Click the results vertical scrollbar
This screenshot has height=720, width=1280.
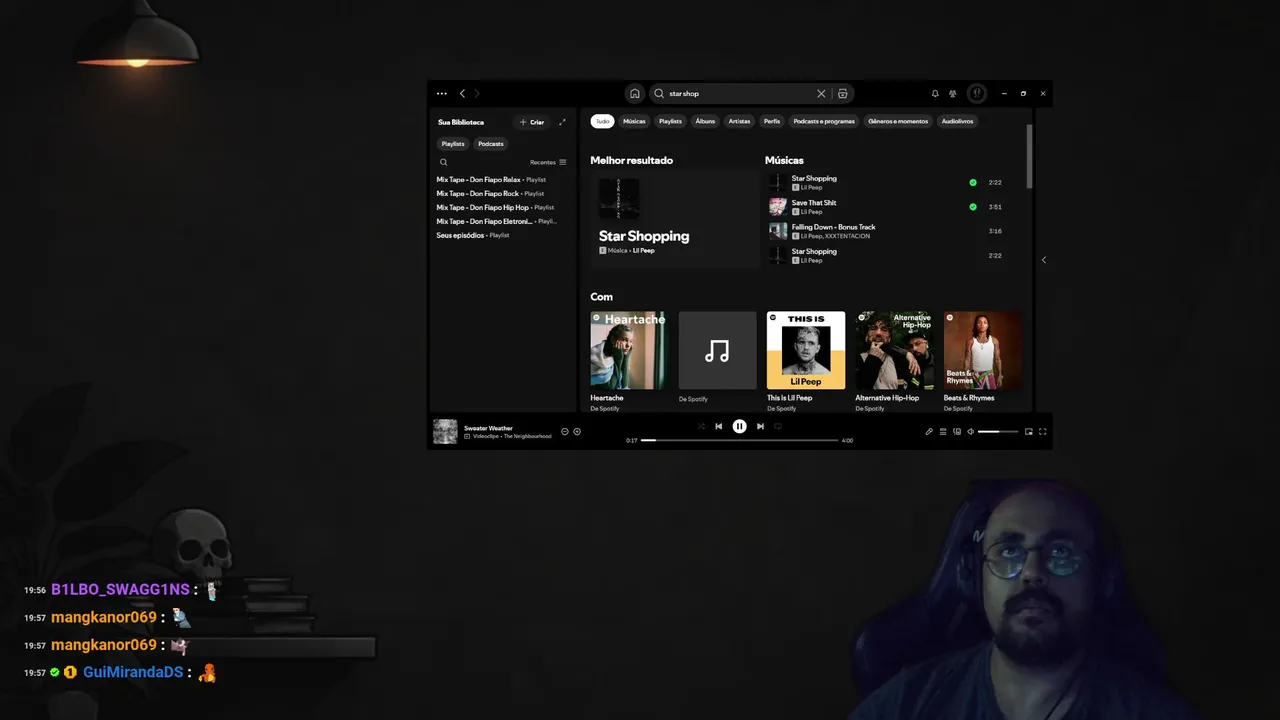(1029, 157)
